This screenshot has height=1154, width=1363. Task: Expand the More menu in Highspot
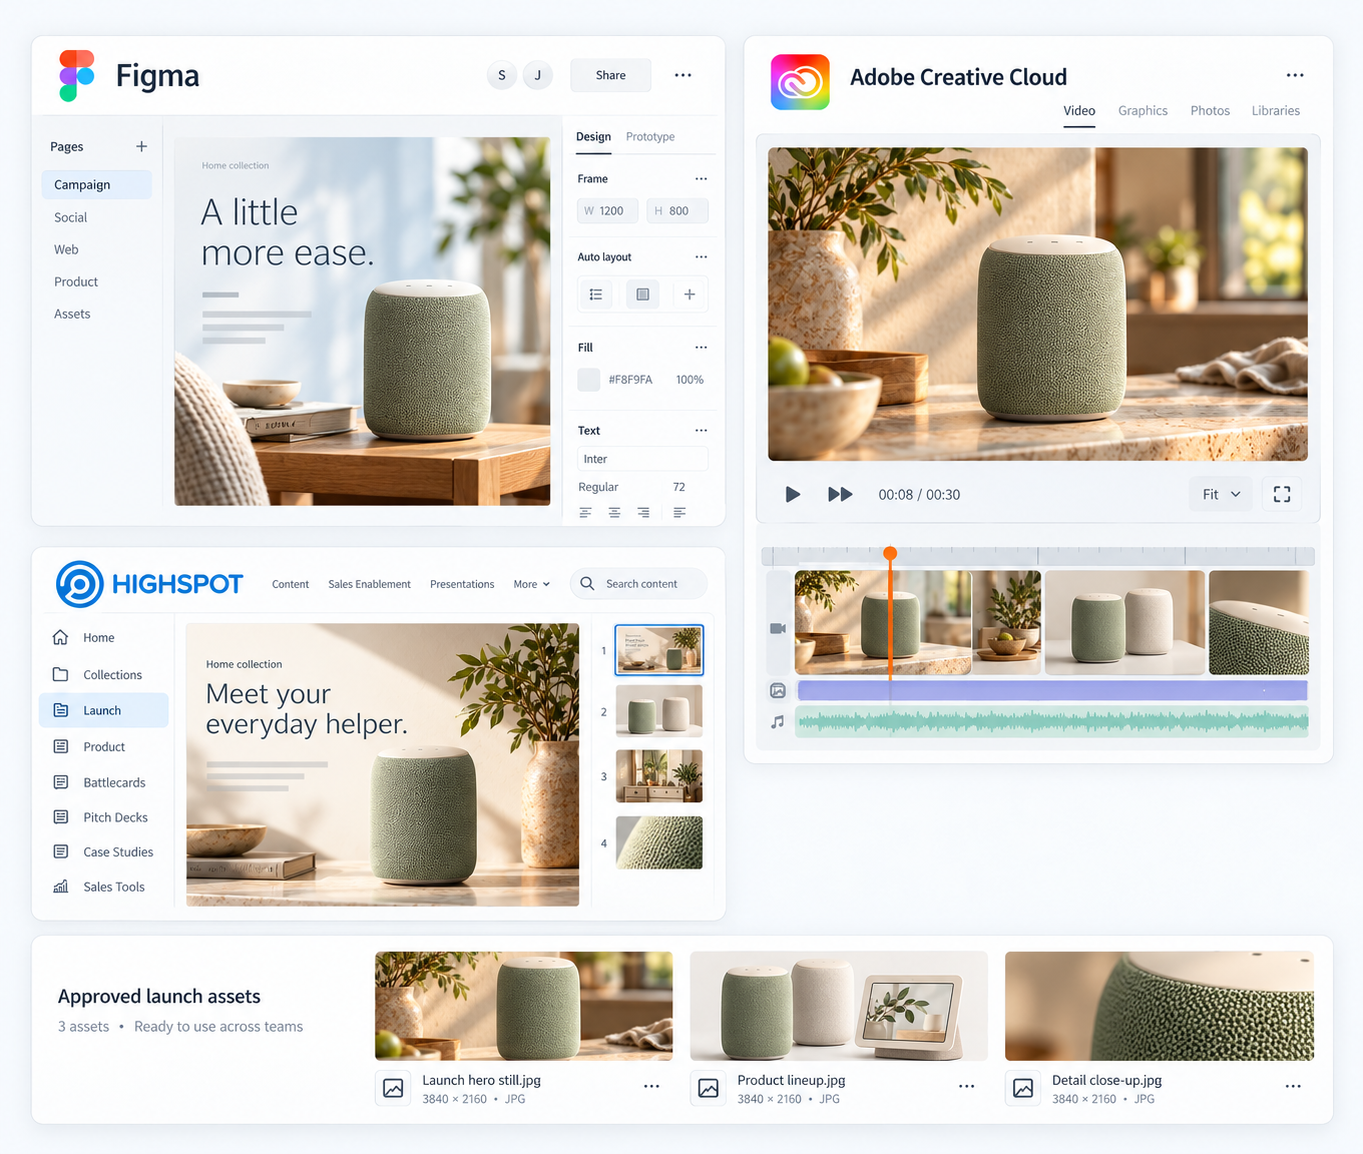coord(532,584)
